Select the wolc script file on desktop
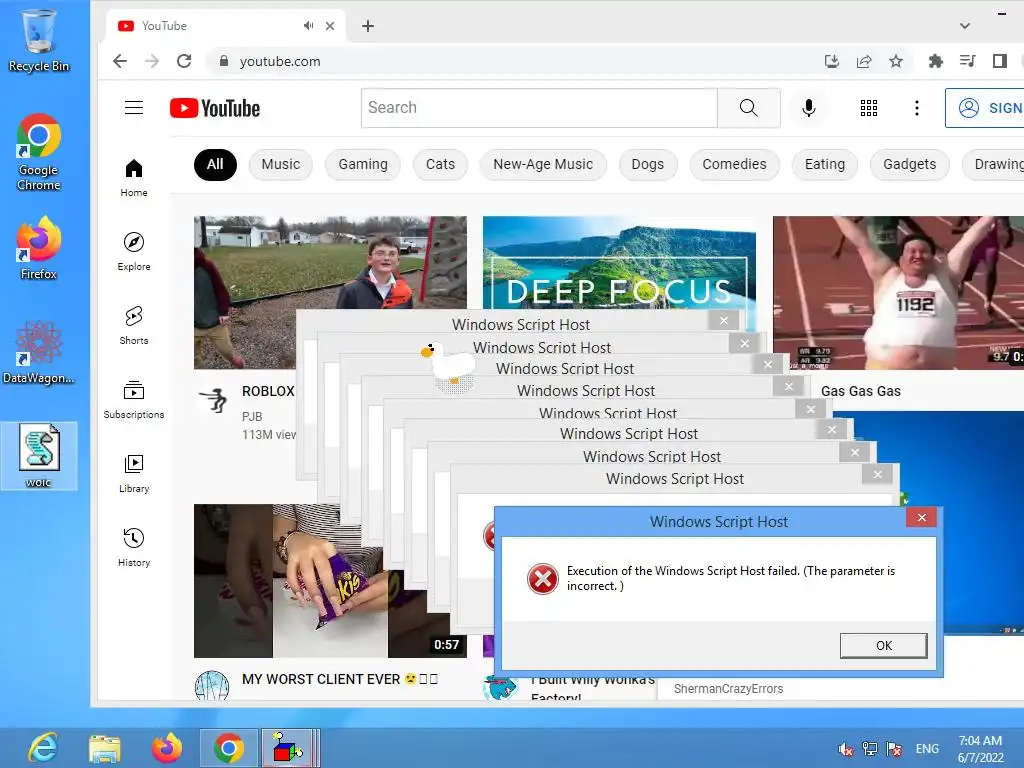 (x=39, y=455)
